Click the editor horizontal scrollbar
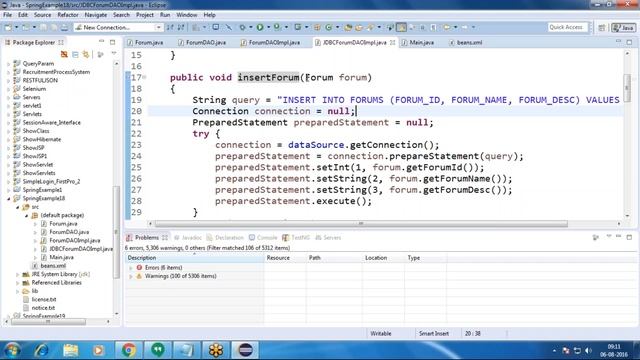 point(361,224)
